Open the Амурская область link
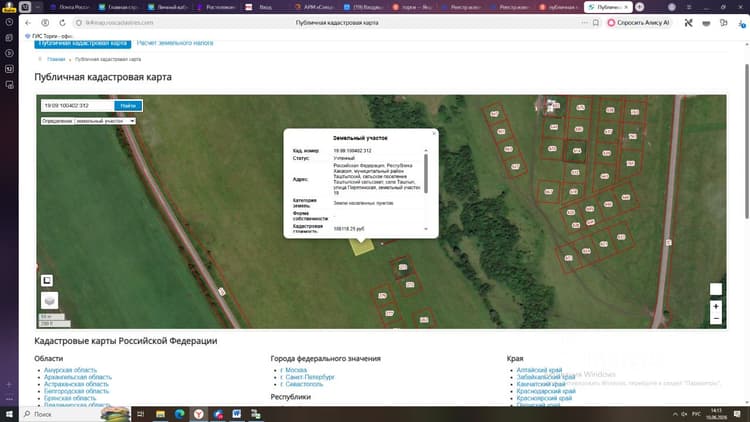The image size is (750, 422). tap(70, 370)
